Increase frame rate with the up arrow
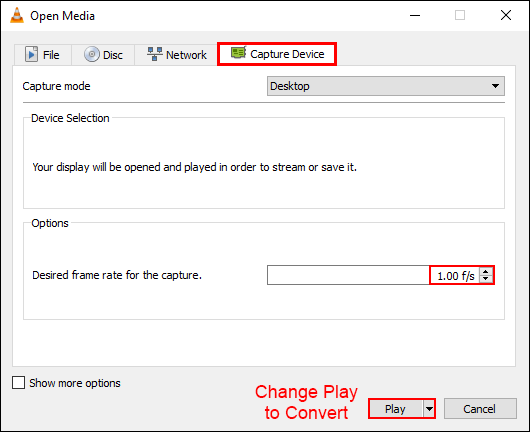Screen dimensions: 530x432 [x=486, y=271]
